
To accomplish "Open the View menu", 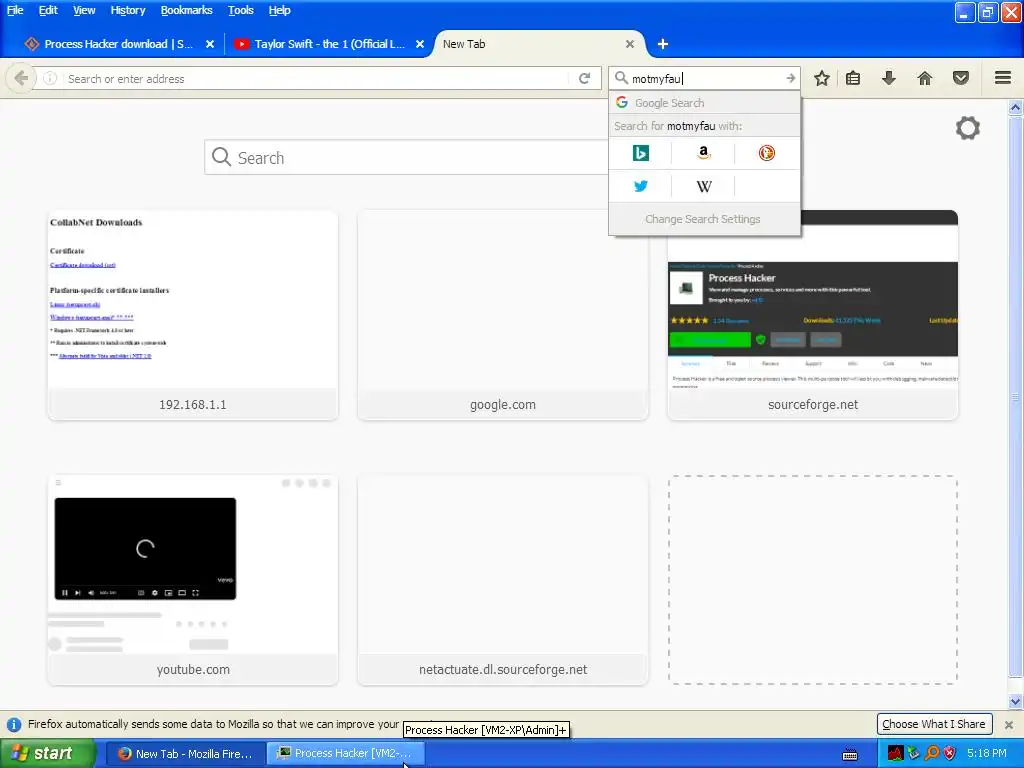I will (x=84, y=10).
